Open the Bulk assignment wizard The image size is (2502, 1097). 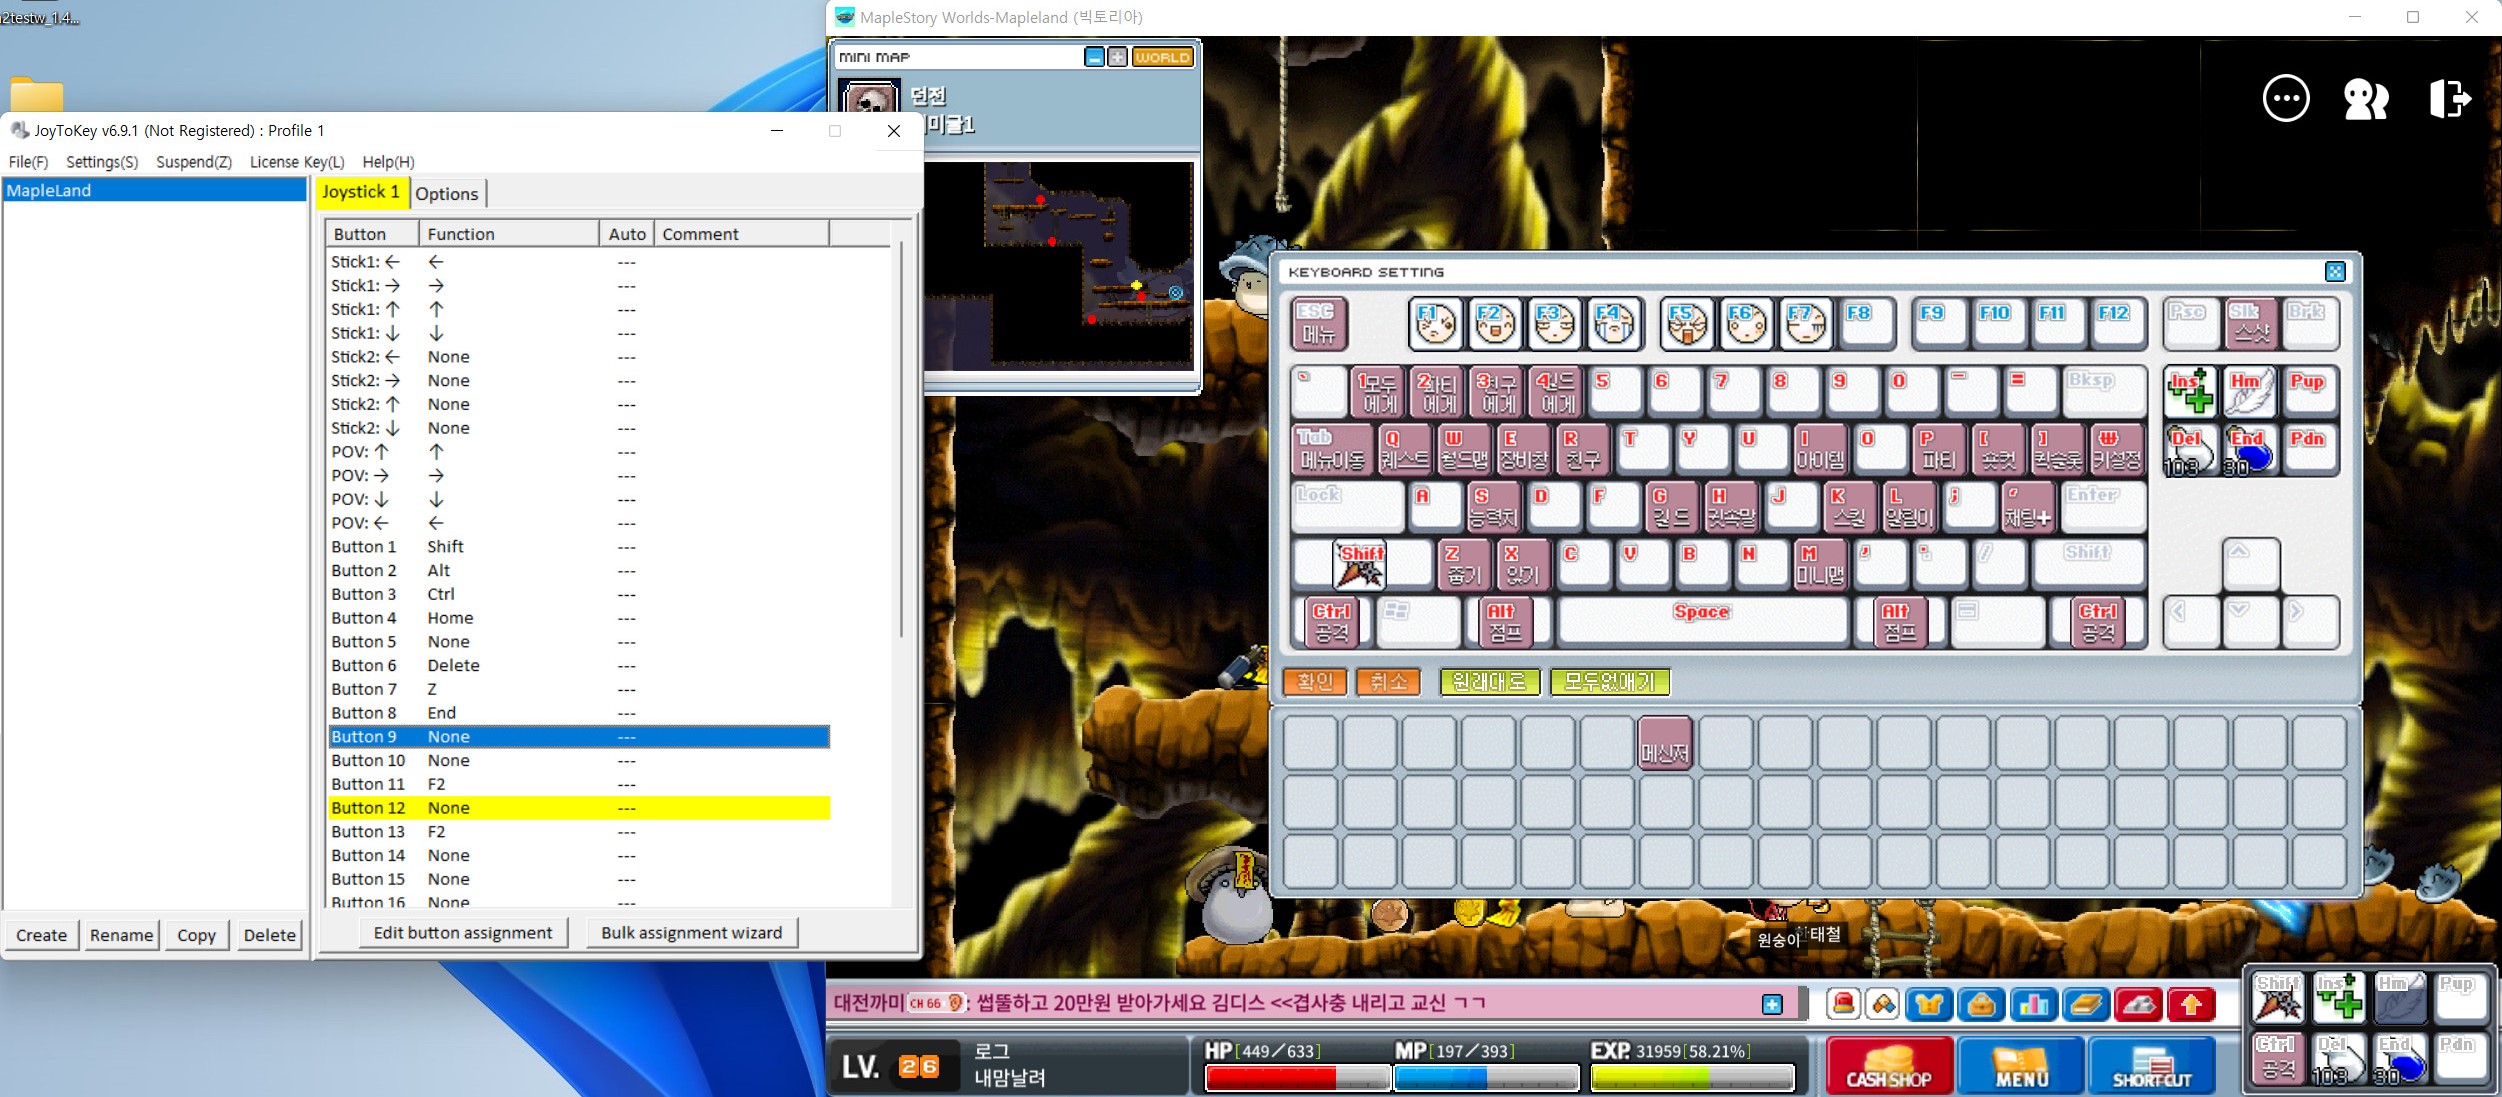click(x=692, y=933)
